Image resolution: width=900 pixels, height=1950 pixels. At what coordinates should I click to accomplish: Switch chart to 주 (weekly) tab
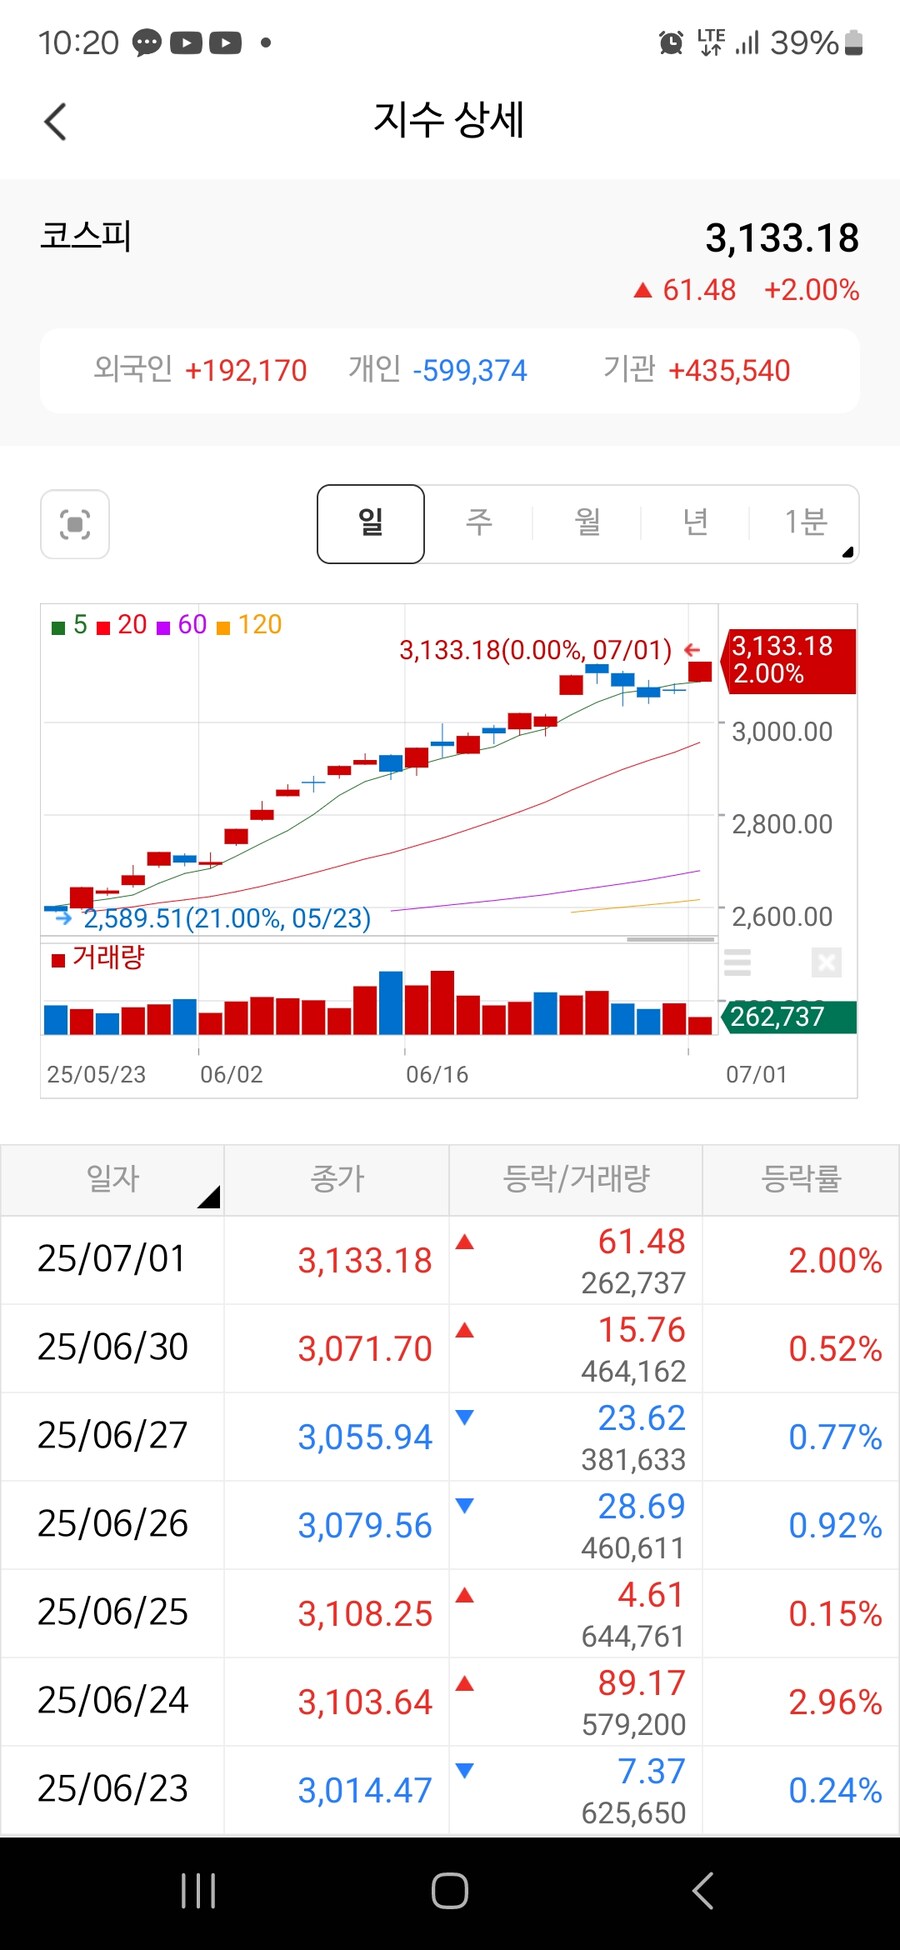(x=479, y=522)
